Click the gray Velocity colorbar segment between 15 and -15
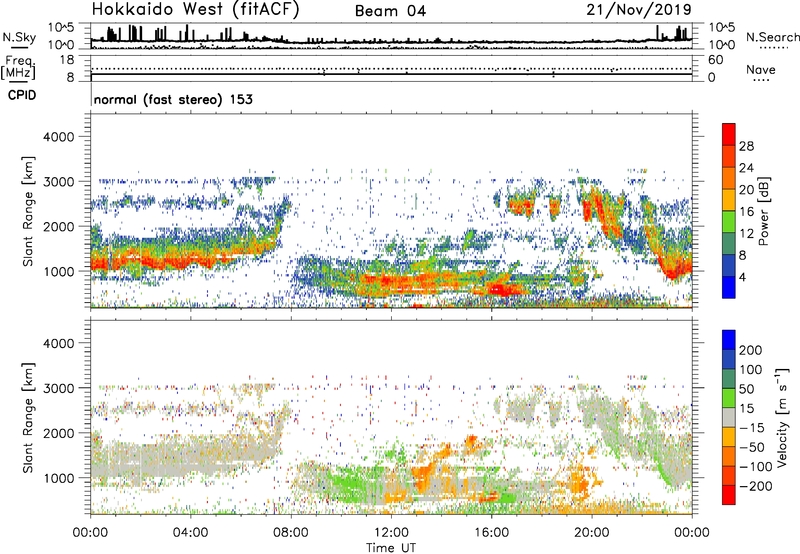 [729, 417]
